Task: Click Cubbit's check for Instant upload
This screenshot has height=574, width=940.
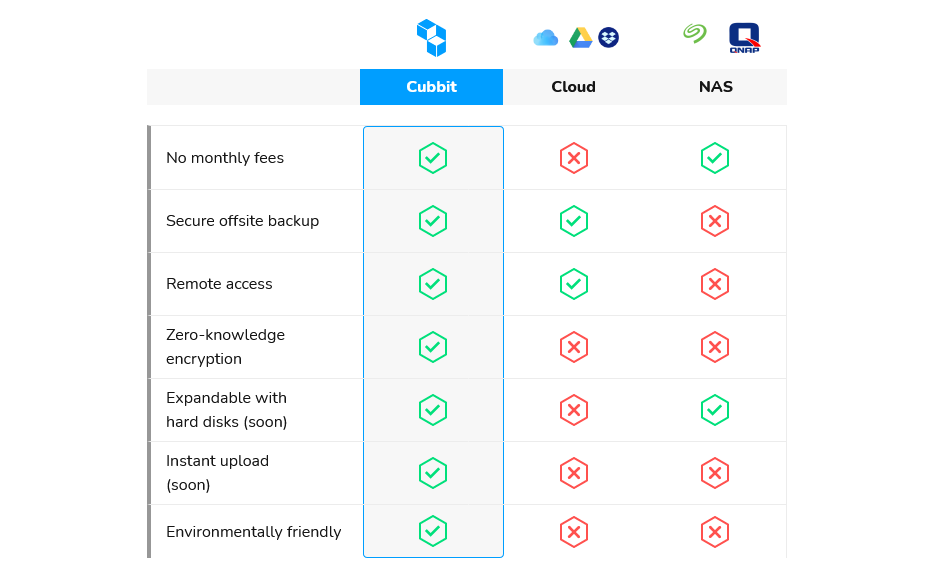Action: coord(433,473)
